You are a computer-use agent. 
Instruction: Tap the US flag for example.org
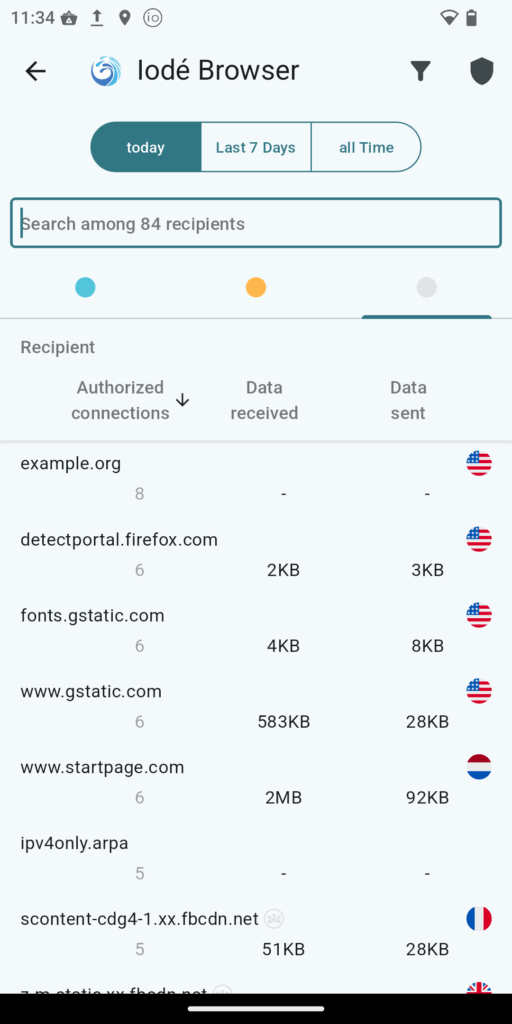point(479,463)
